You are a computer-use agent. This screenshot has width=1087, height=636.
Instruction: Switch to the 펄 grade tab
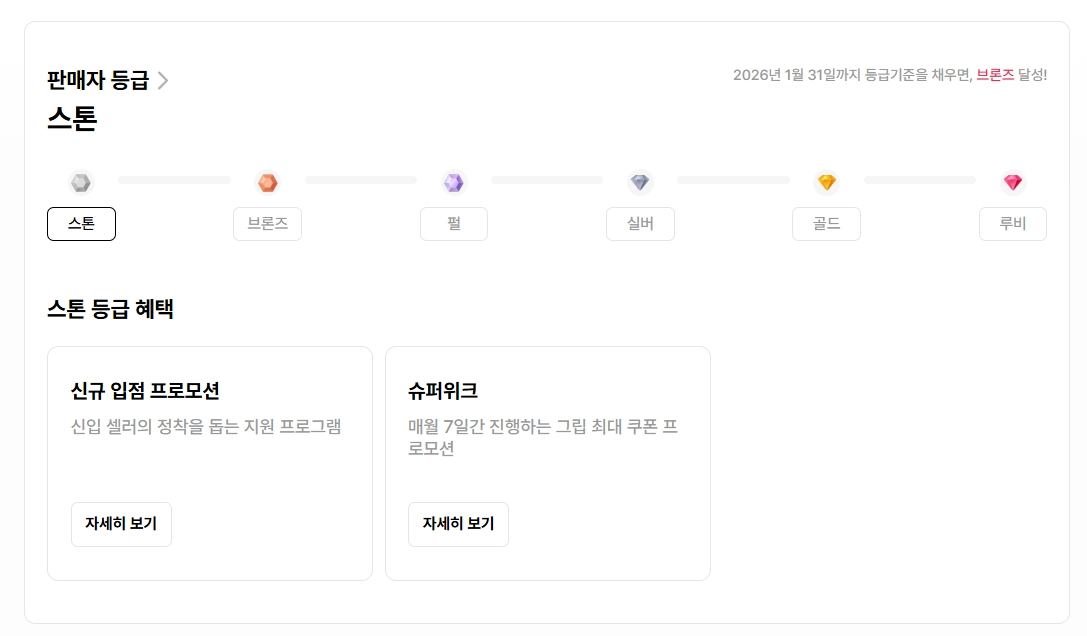point(454,224)
